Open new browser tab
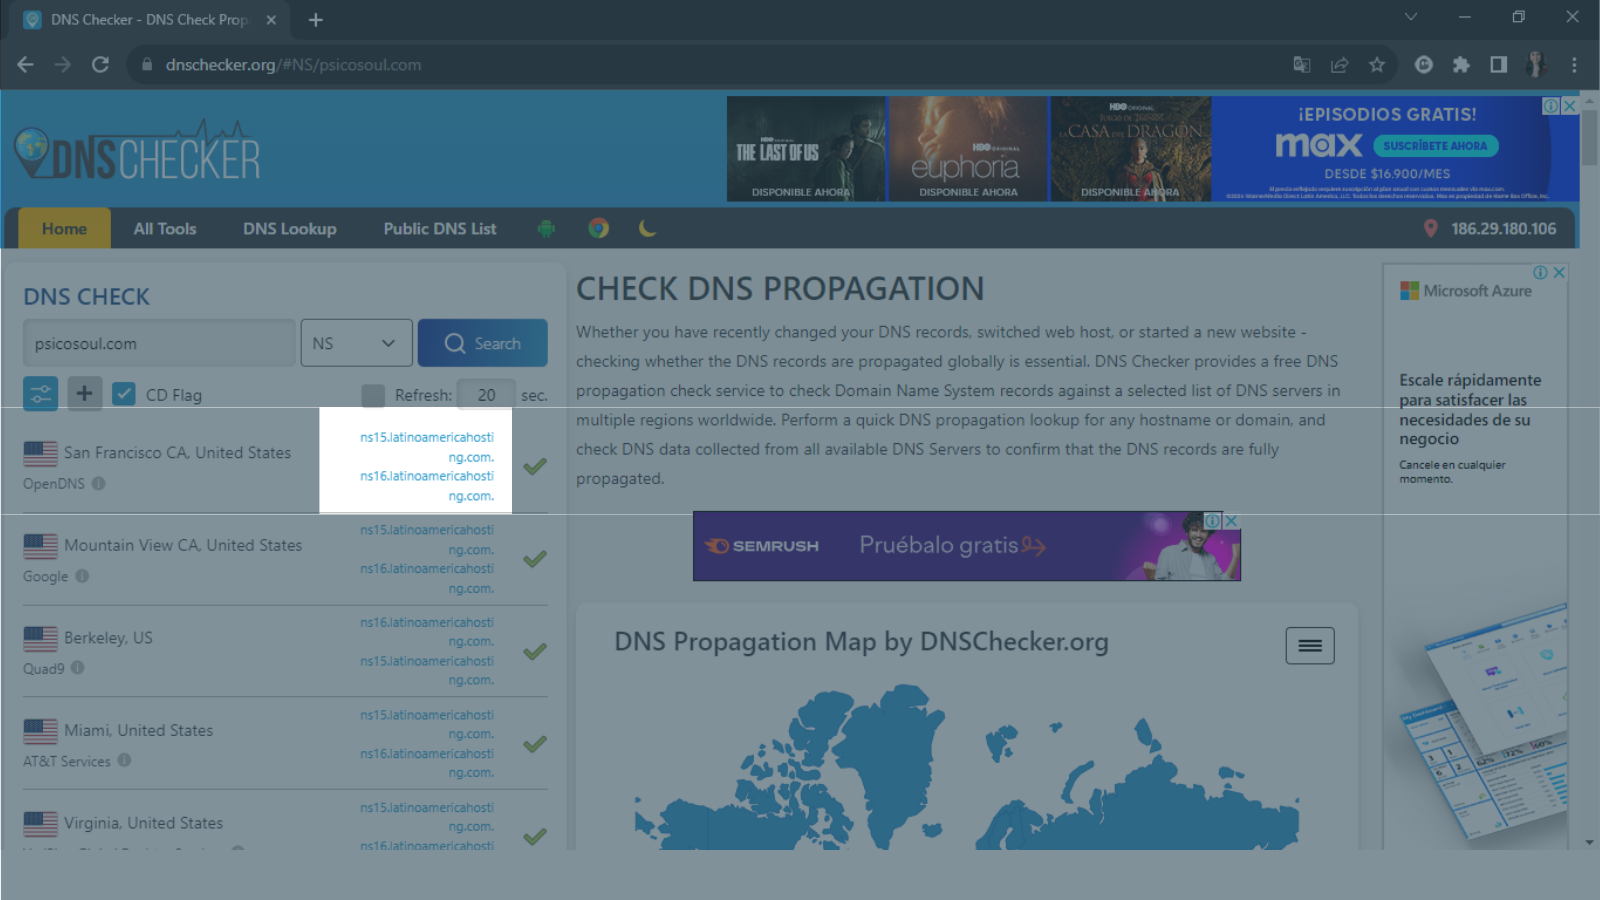Image resolution: width=1600 pixels, height=900 pixels. click(316, 19)
